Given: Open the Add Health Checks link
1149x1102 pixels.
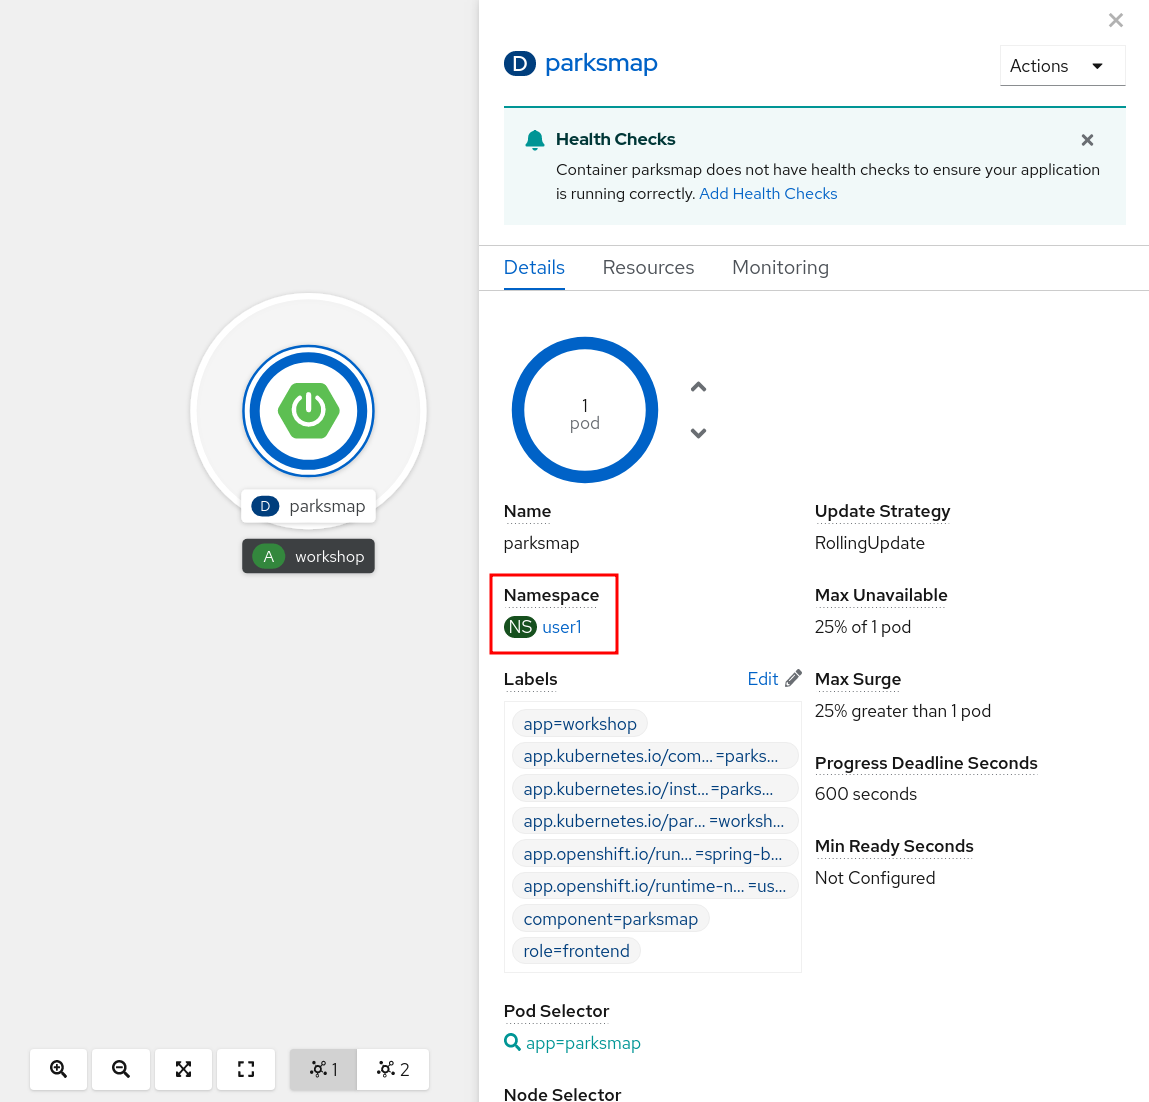Looking at the screenshot, I should click(x=767, y=193).
